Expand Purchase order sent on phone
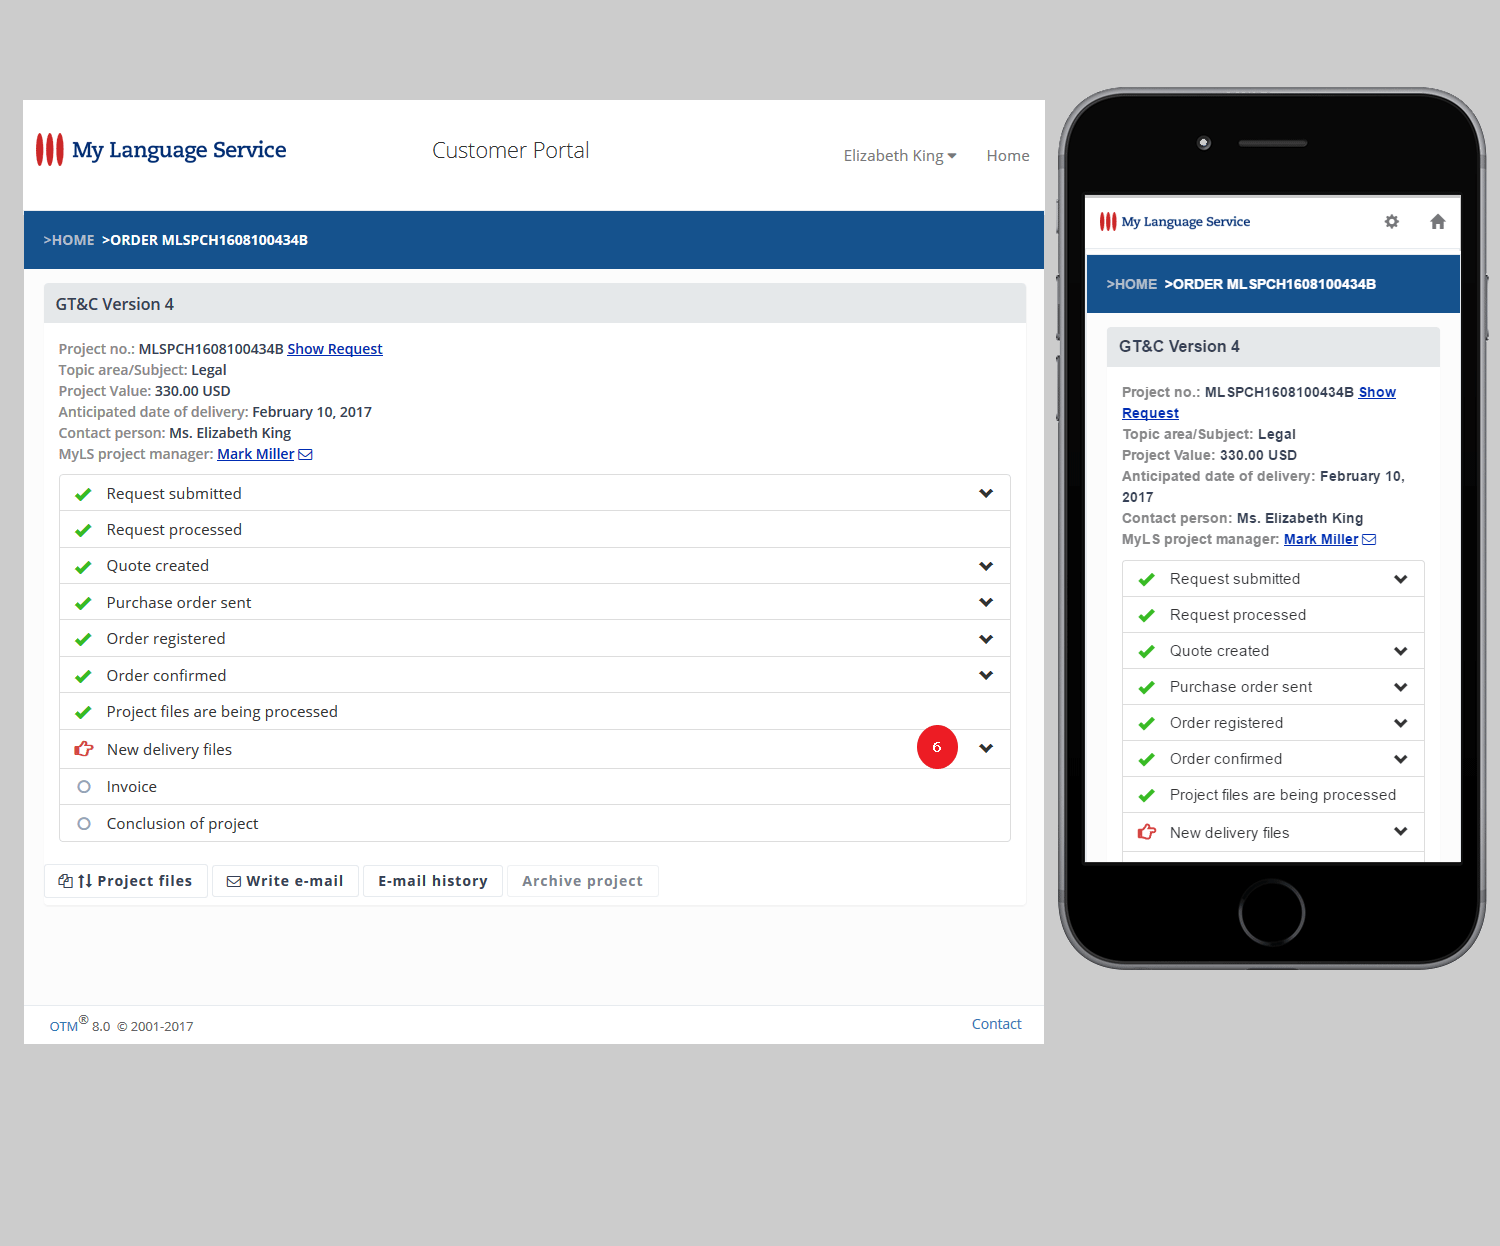Screen dimensions: 1500x1246 (x=1400, y=687)
